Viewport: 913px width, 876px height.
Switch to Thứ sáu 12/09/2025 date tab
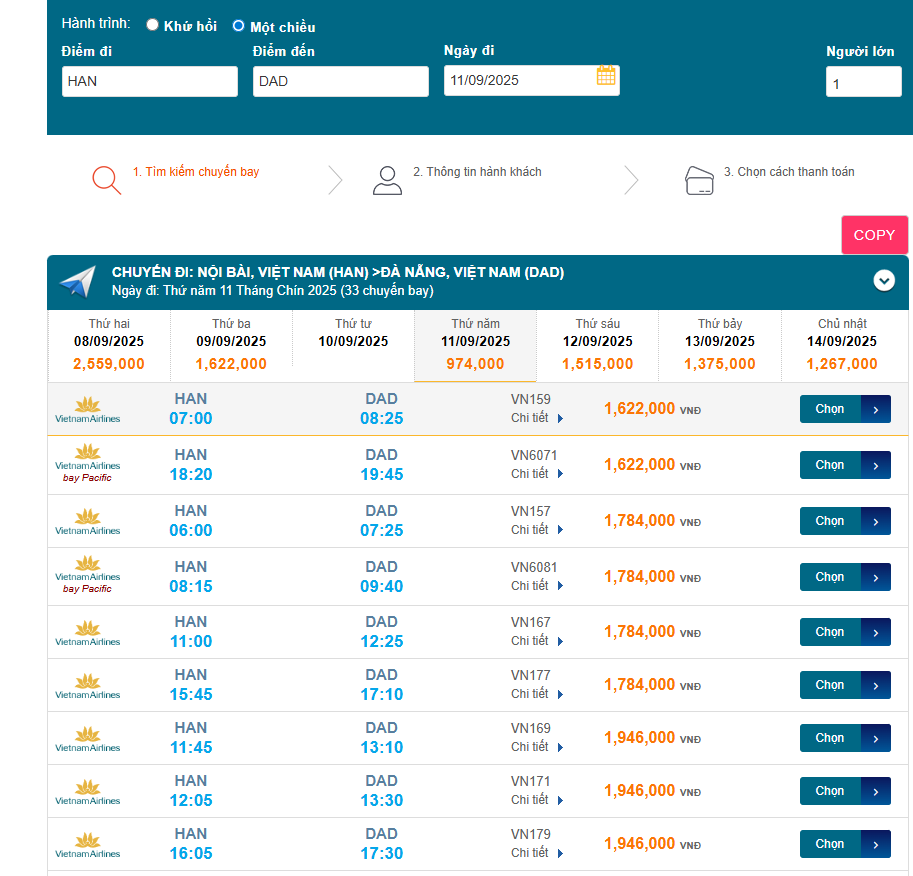click(x=597, y=345)
